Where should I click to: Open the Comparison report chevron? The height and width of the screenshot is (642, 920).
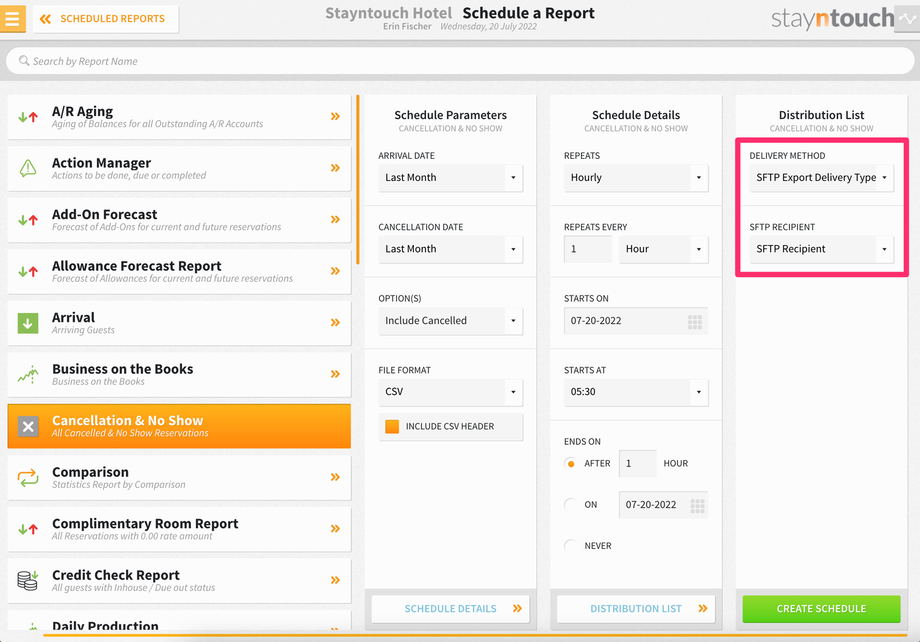pyautogui.click(x=335, y=477)
